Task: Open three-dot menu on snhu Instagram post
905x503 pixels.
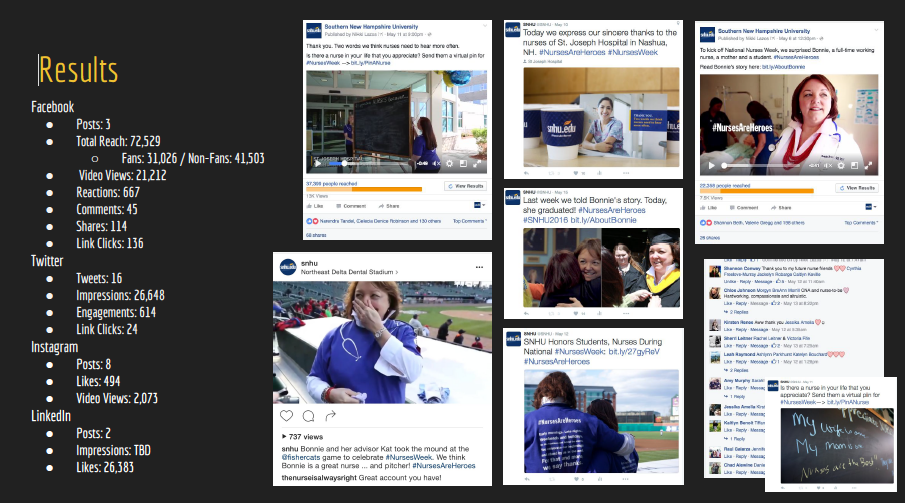Action: click(479, 267)
